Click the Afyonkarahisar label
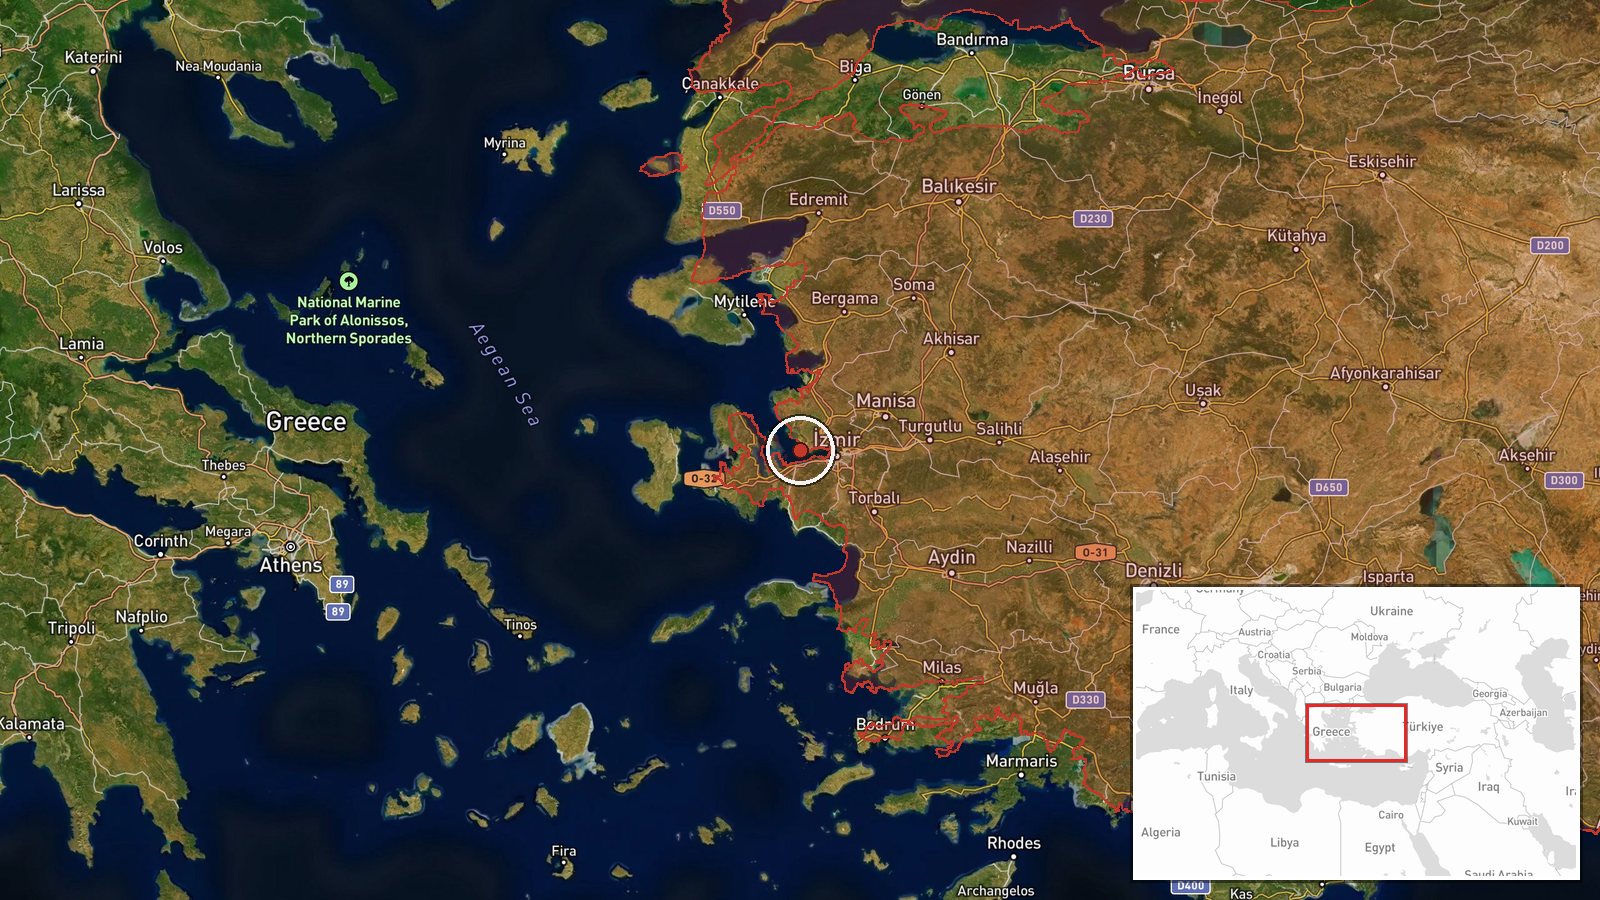This screenshot has width=1600, height=900. coord(1385,374)
